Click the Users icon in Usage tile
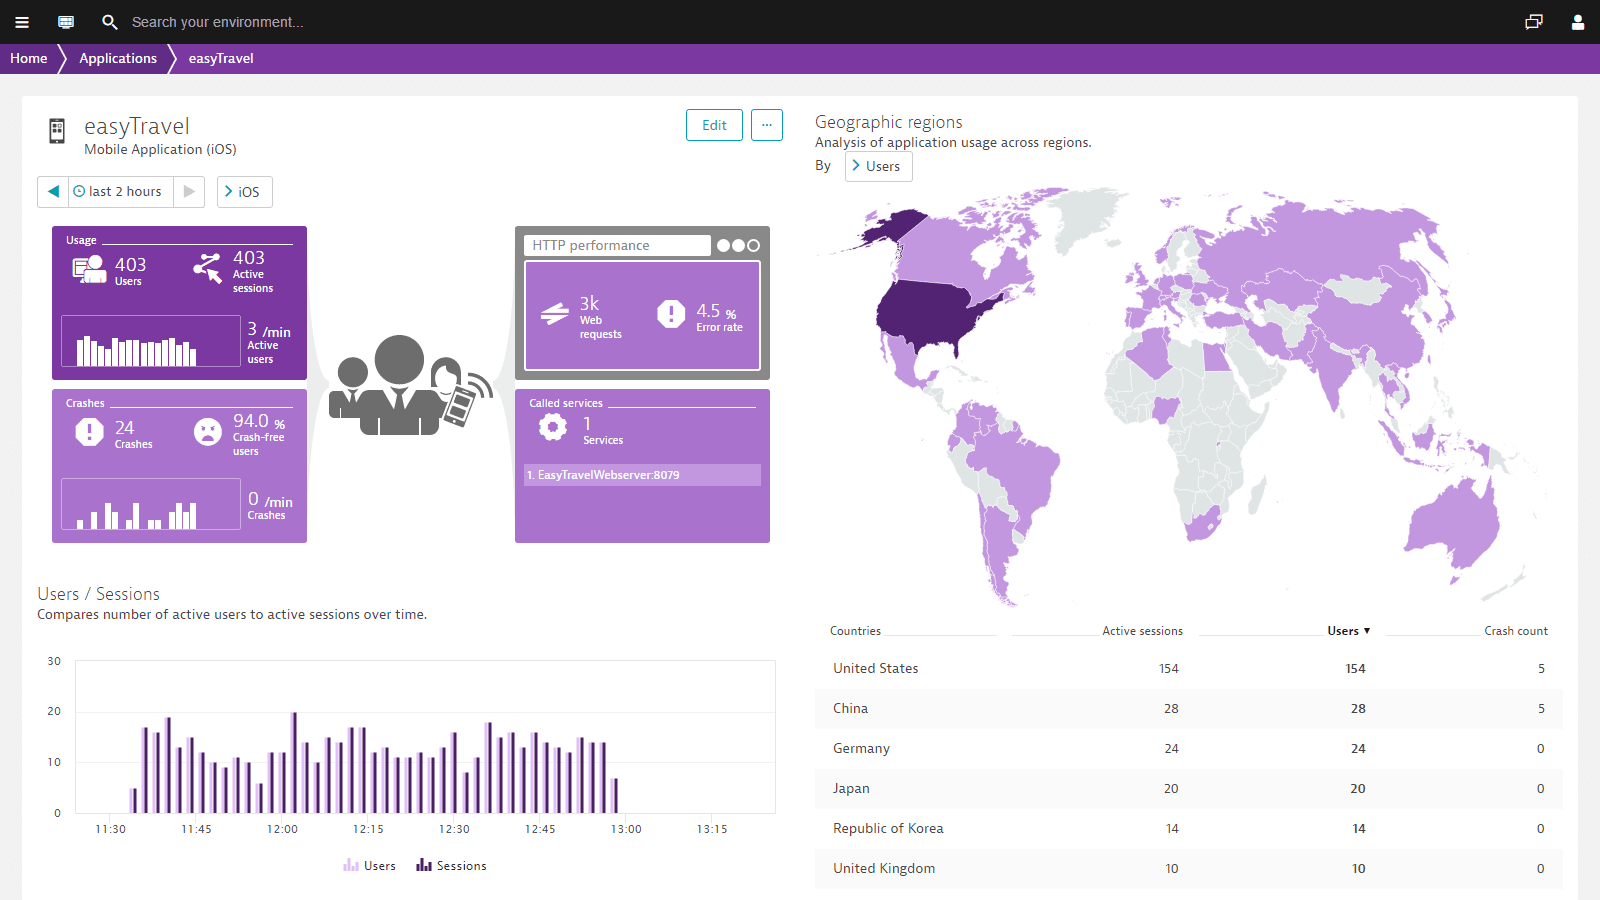This screenshot has width=1600, height=900. [x=89, y=269]
